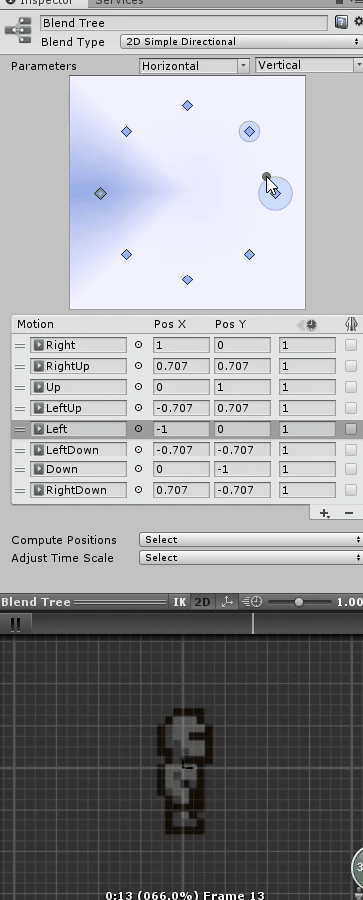The height and width of the screenshot is (900, 363).
Task: Click the Blend Tree name field
Action: click(x=184, y=23)
